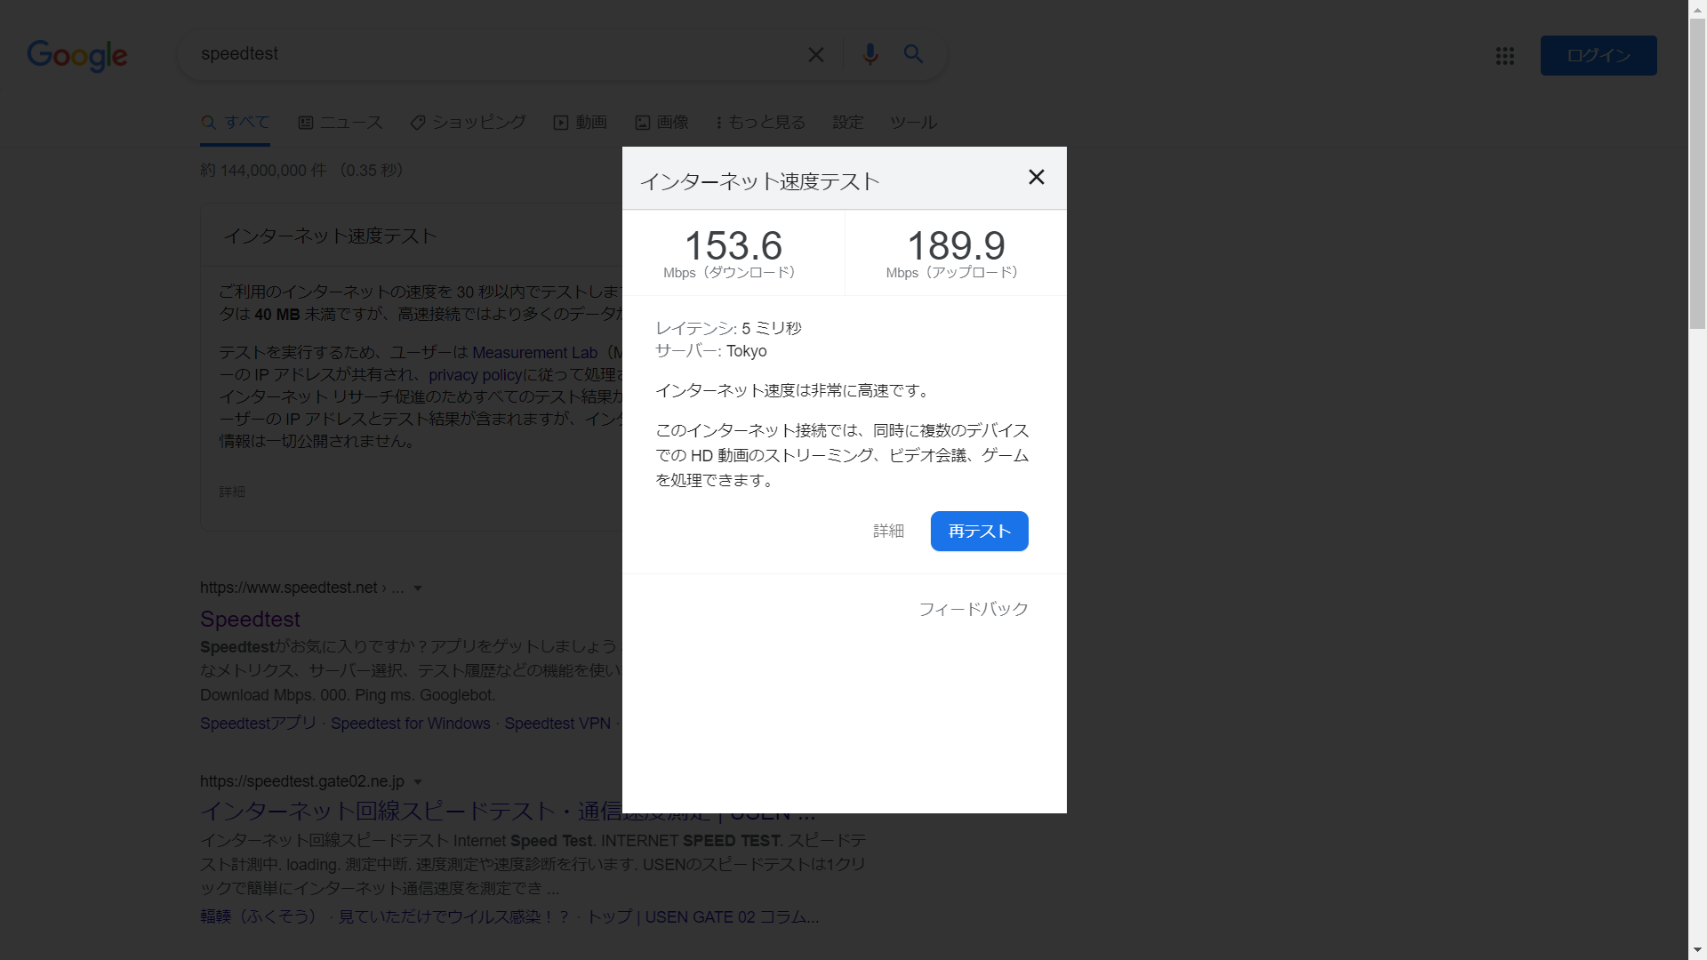Open the Speedtestアプリ sitelink
The image size is (1707, 960).
(x=258, y=723)
